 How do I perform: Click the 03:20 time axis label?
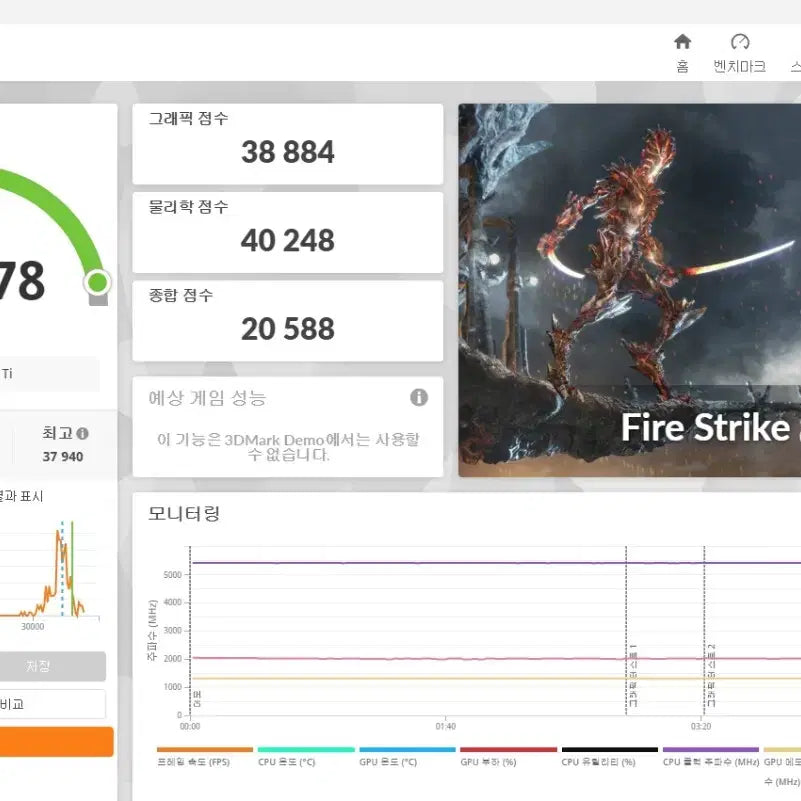[x=701, y=726]
